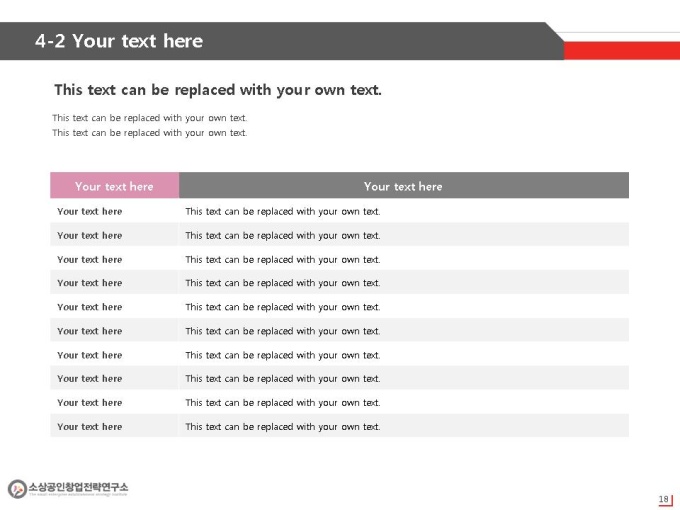Click the red accent bar in header
Image resolution: width=680 pixels, height=510 pixels.
point(622,51)
